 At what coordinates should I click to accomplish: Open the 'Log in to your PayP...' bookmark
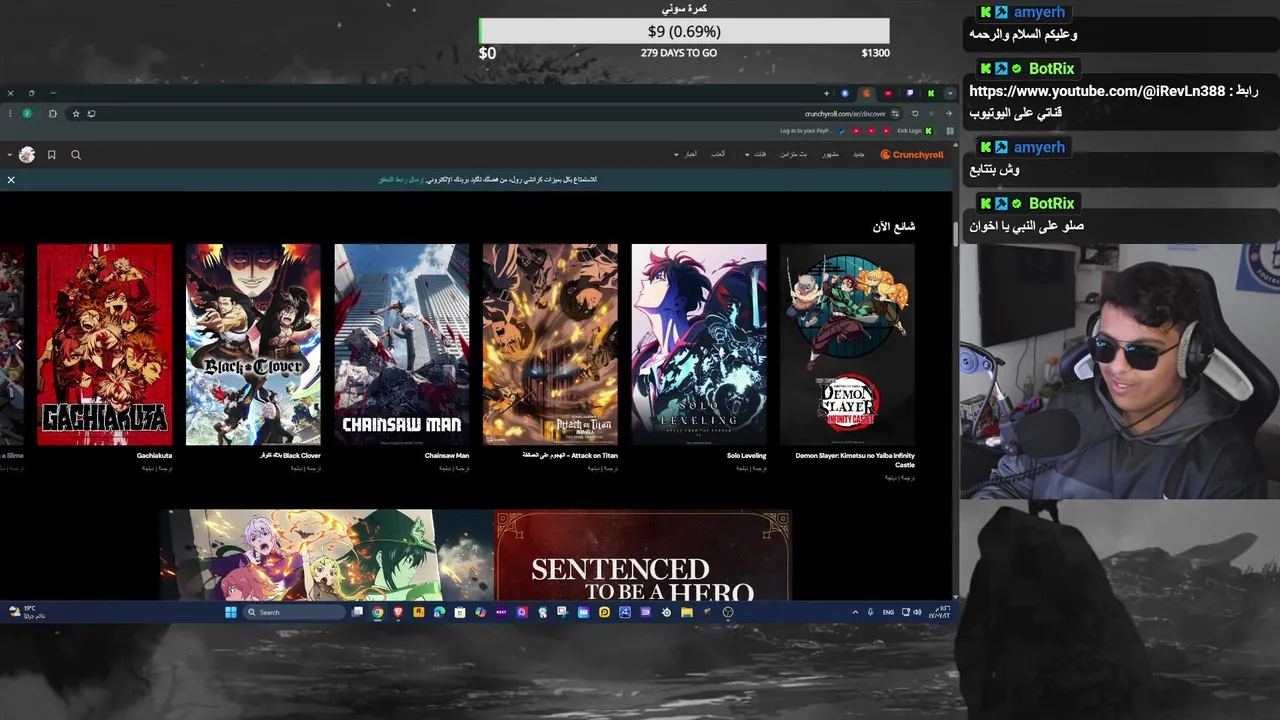click(812, 131)
